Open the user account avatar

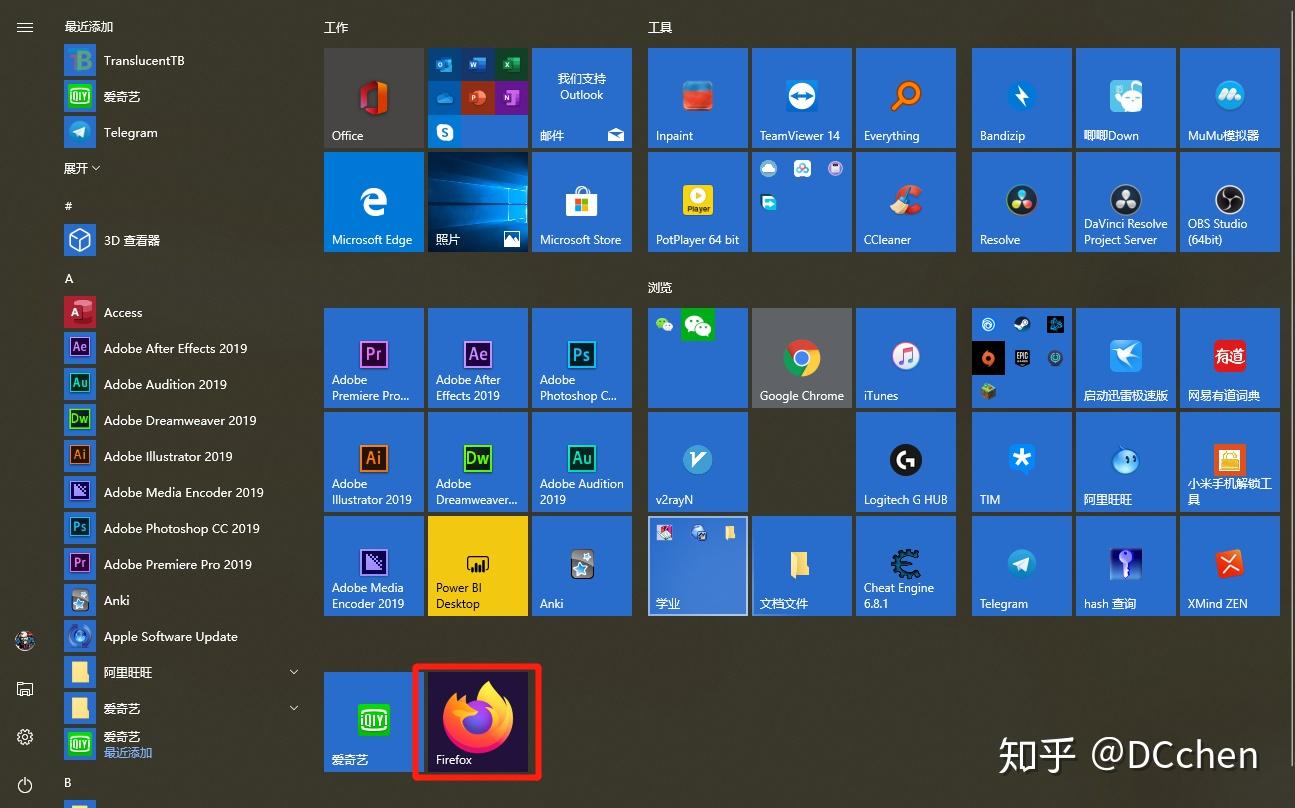point(25,640)
